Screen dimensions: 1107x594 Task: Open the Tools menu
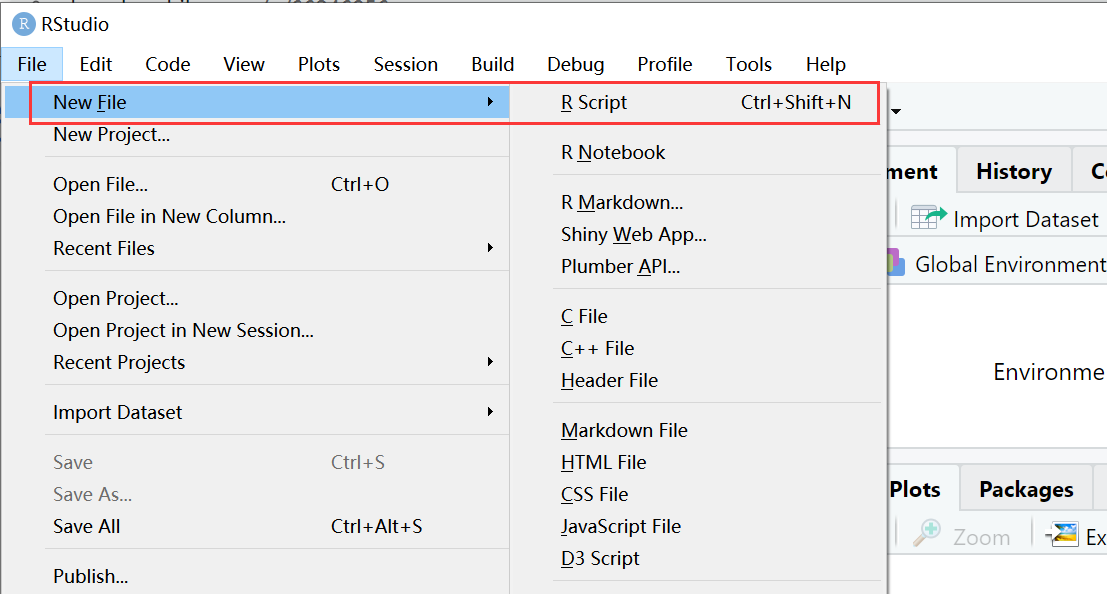pyautogui.click(x=748, y=63)
